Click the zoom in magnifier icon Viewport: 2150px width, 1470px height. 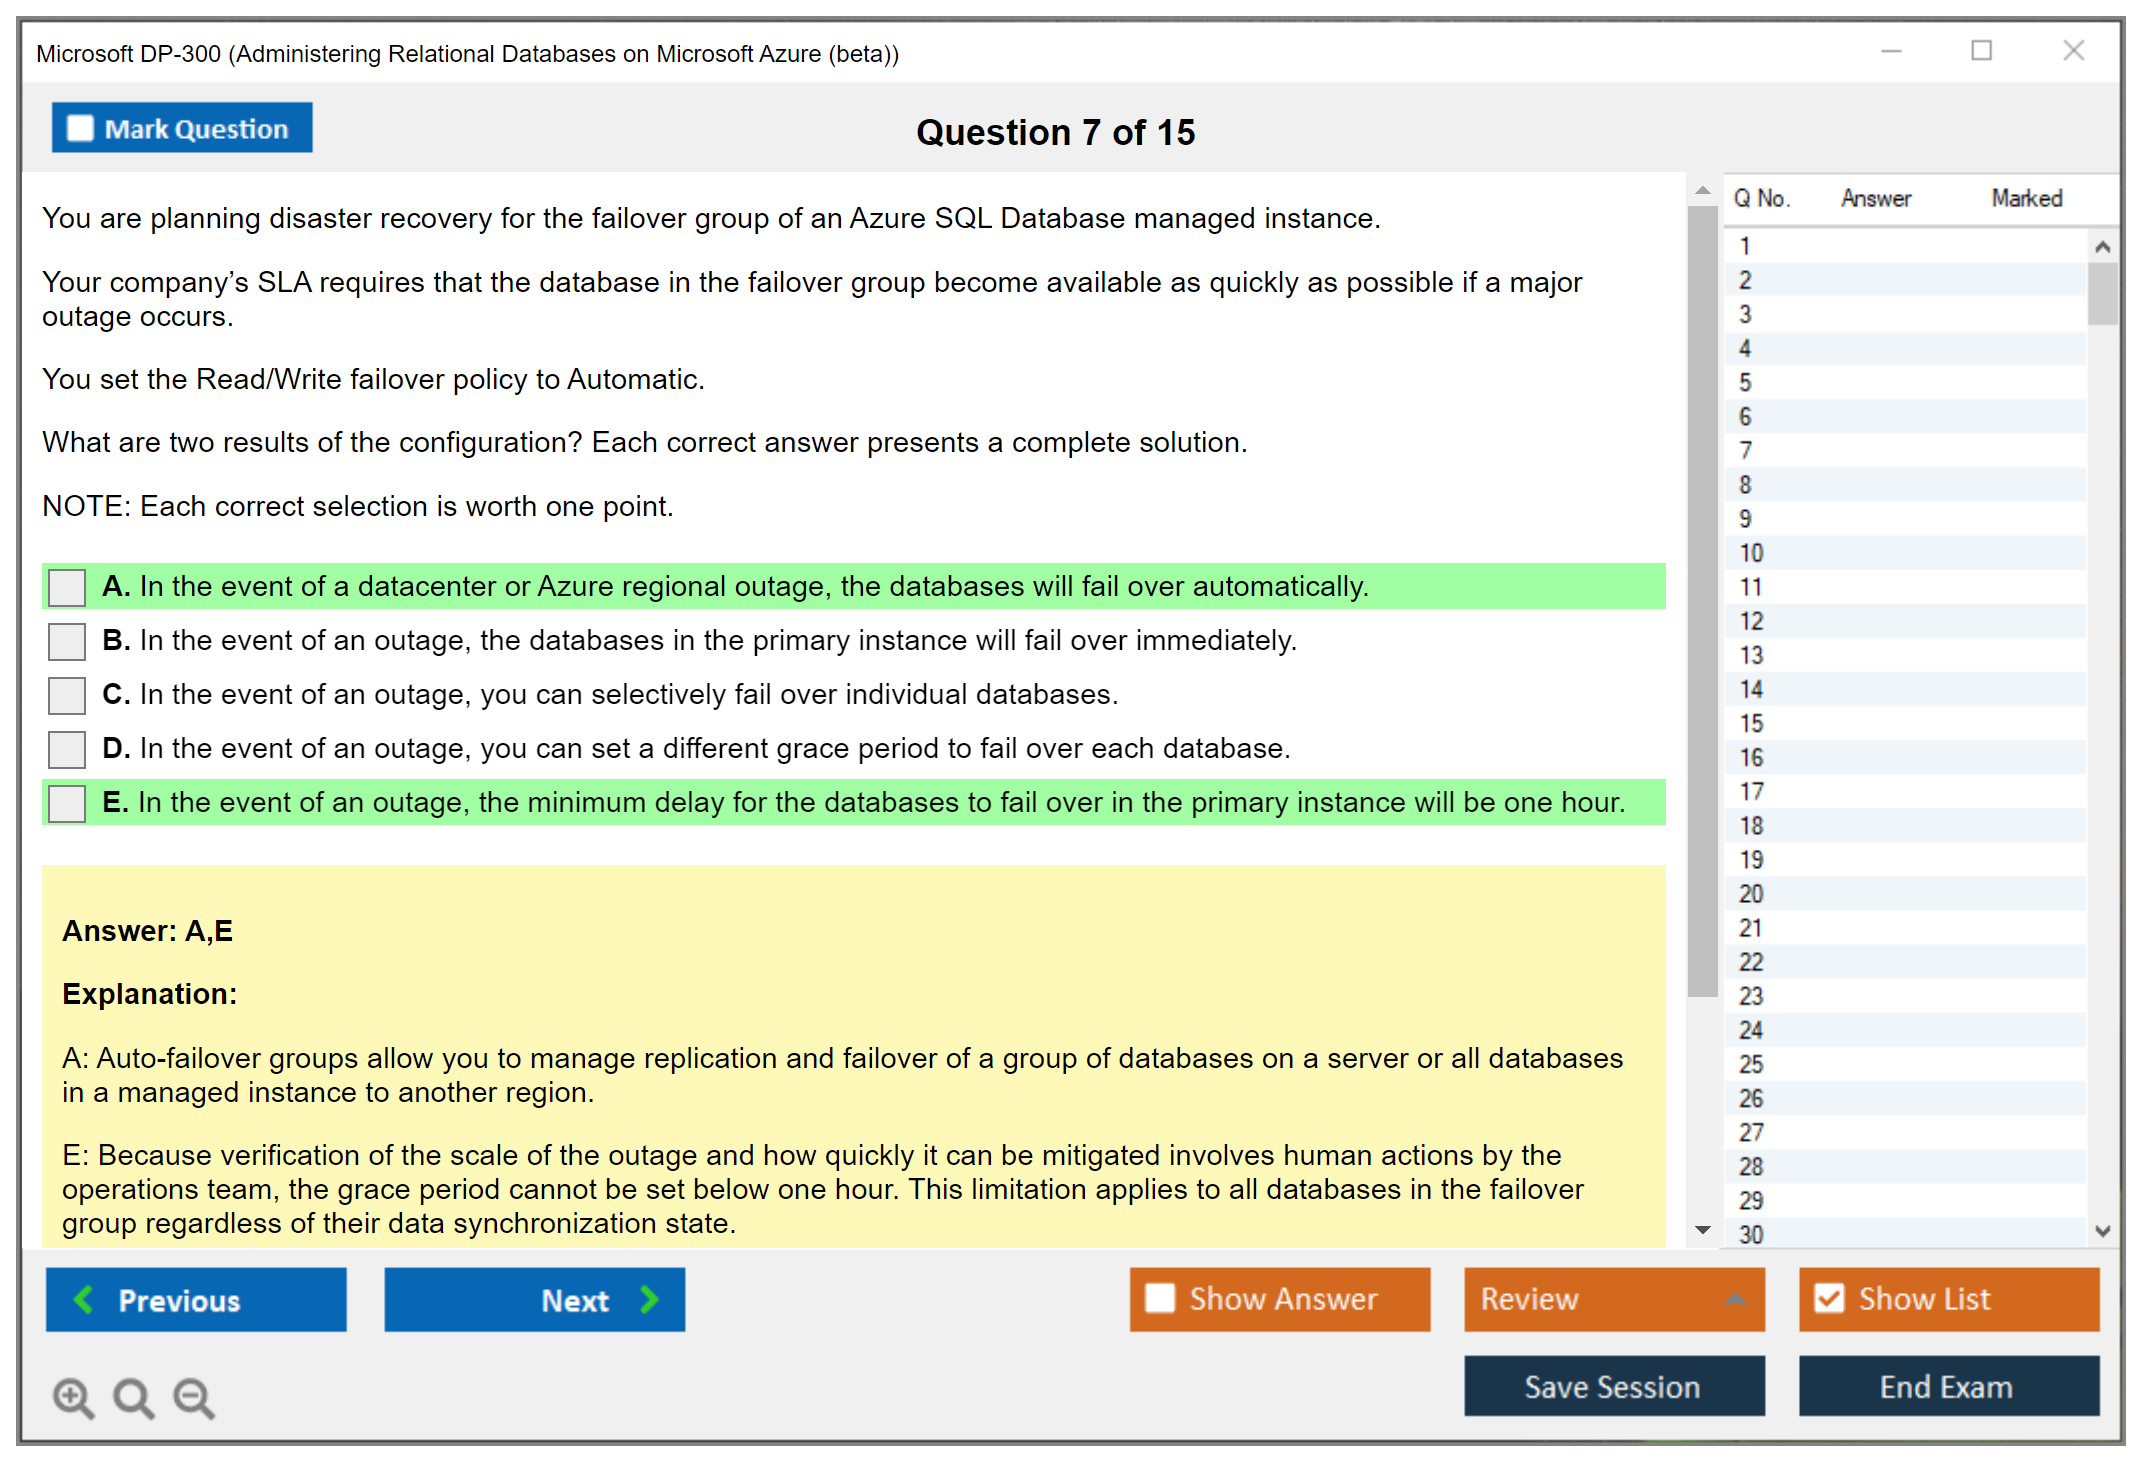pyautogui.click(x=73, y=1397)
